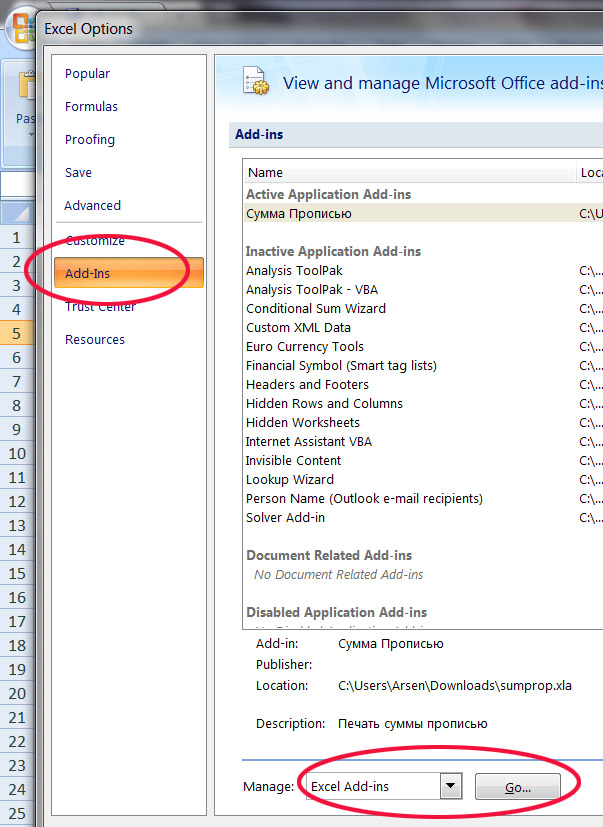This screenshot has width=603, height=827.
Task: Select the Add-Ins category
Action: [x=88, y=273]
